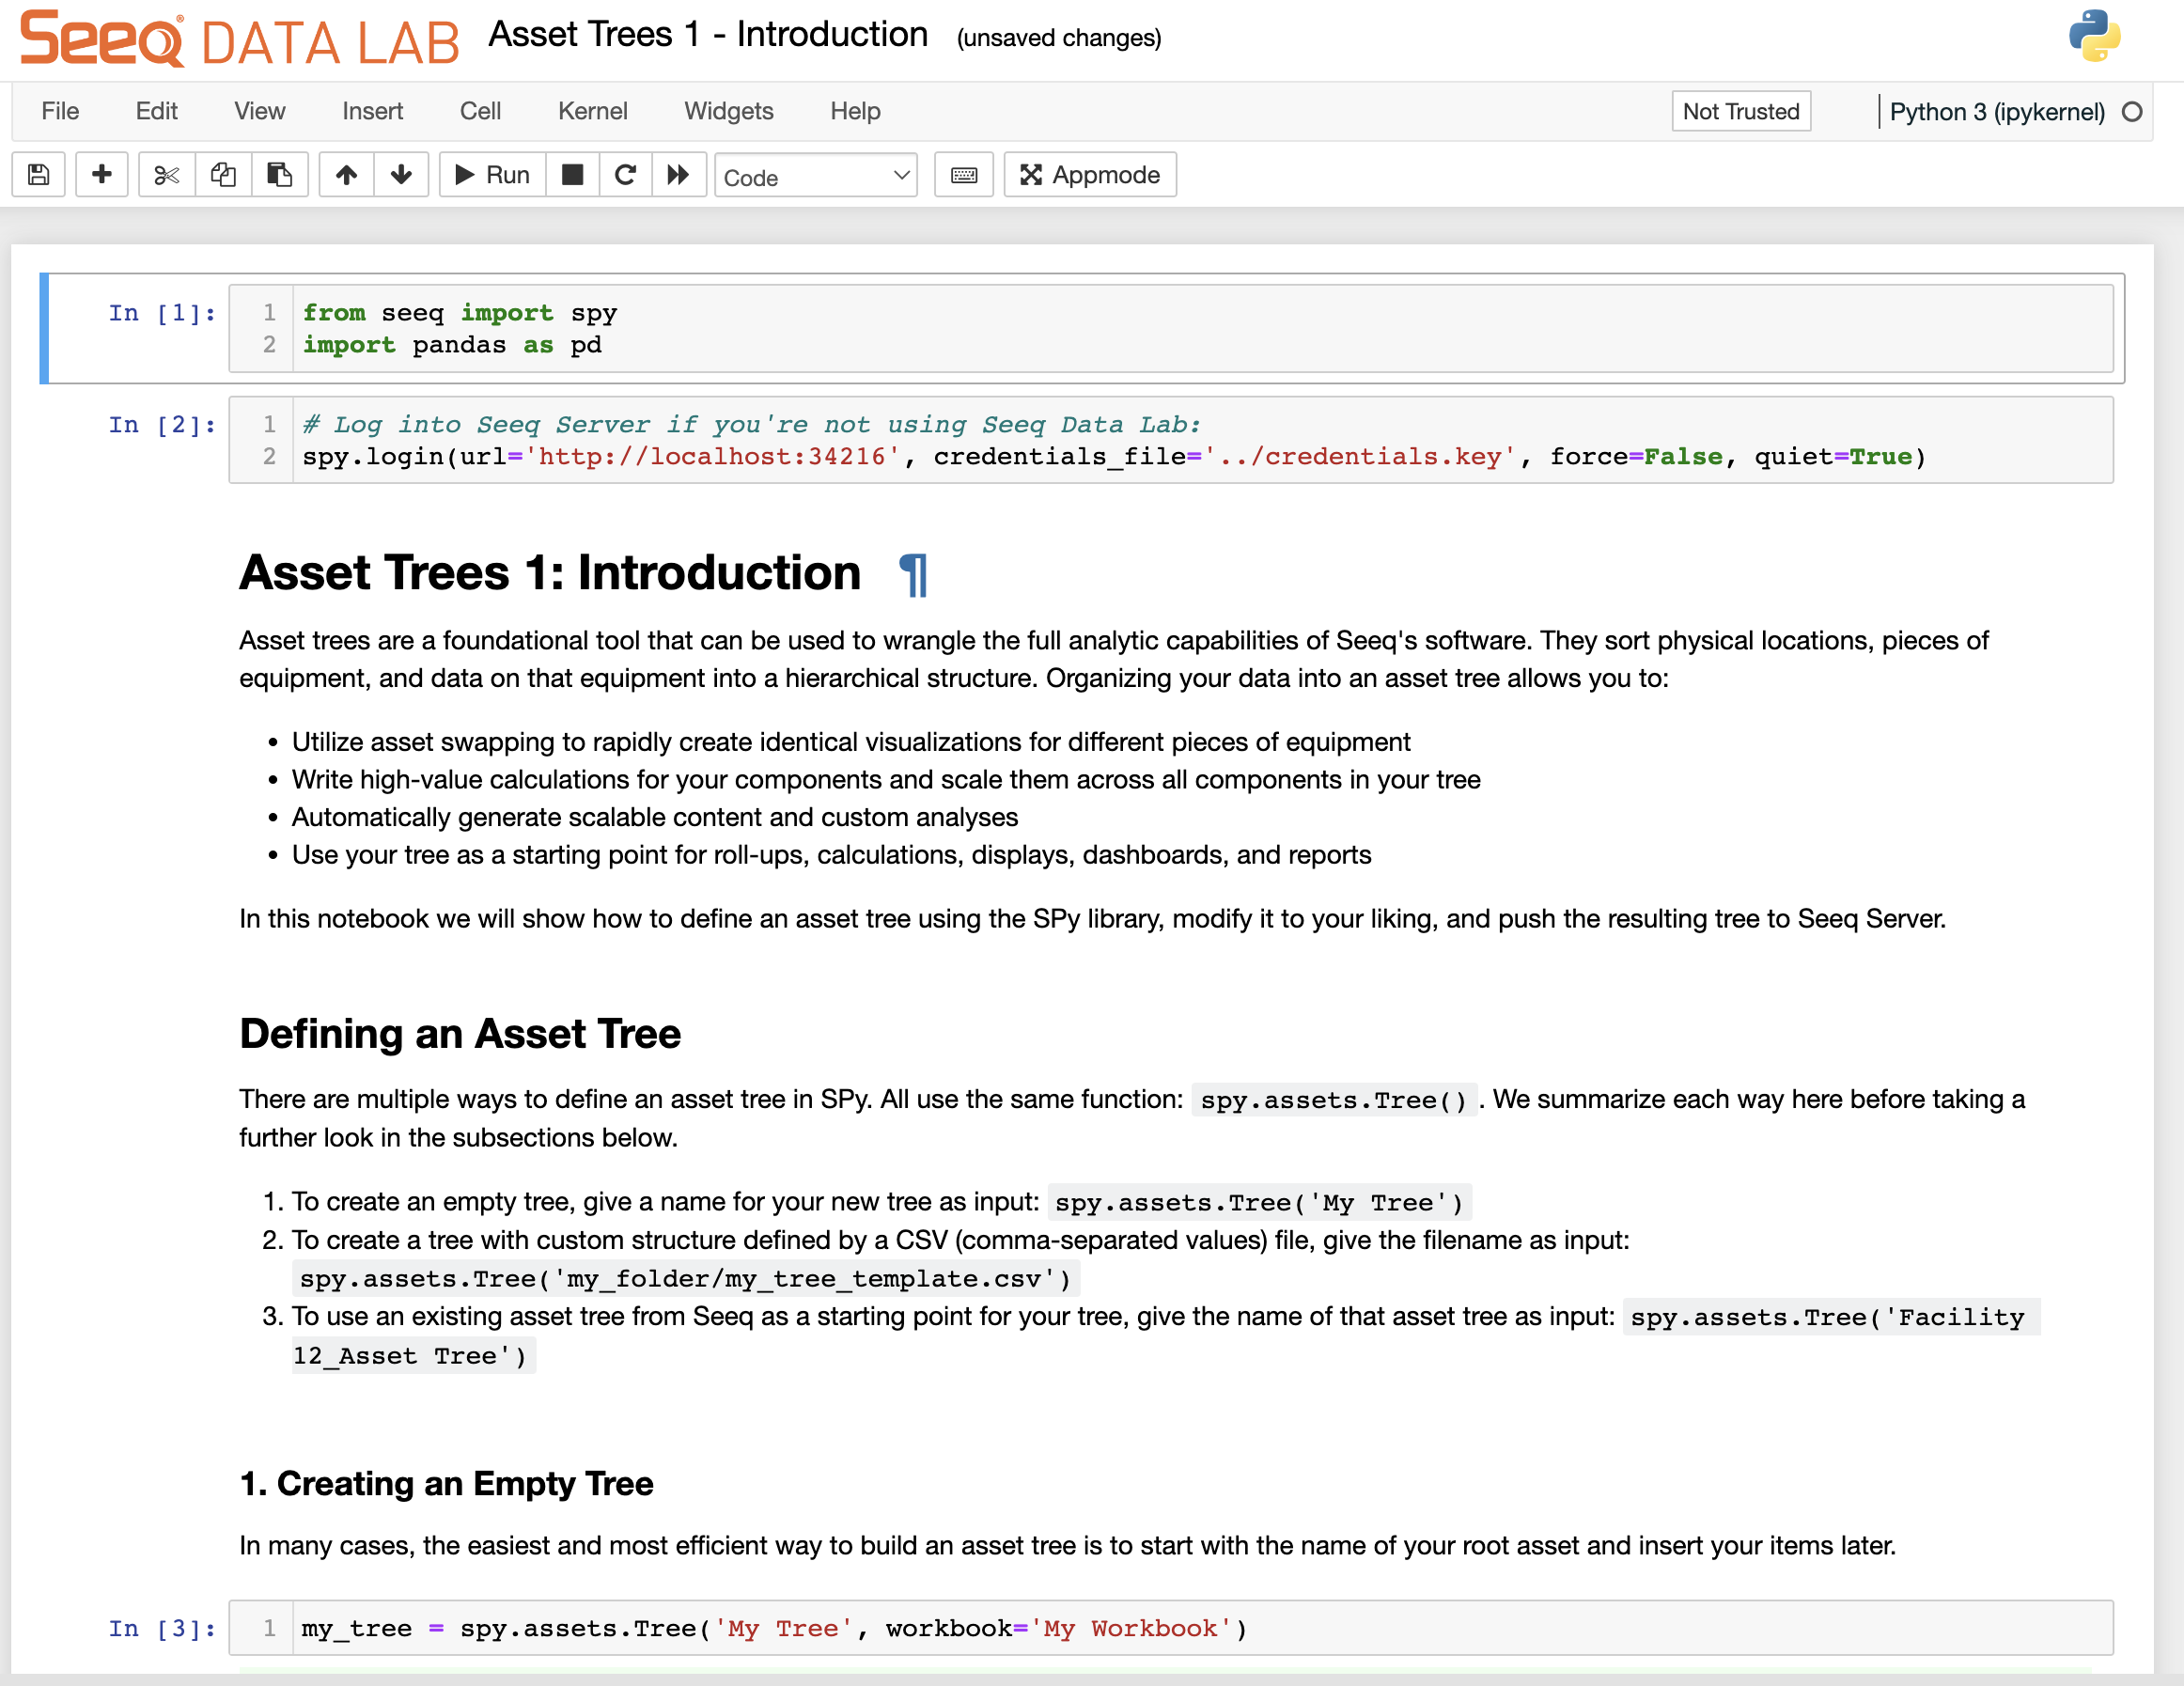The width and height of the screenshot is (2184, 1686).
Task: Open the Insert menu
Action: 372,111
